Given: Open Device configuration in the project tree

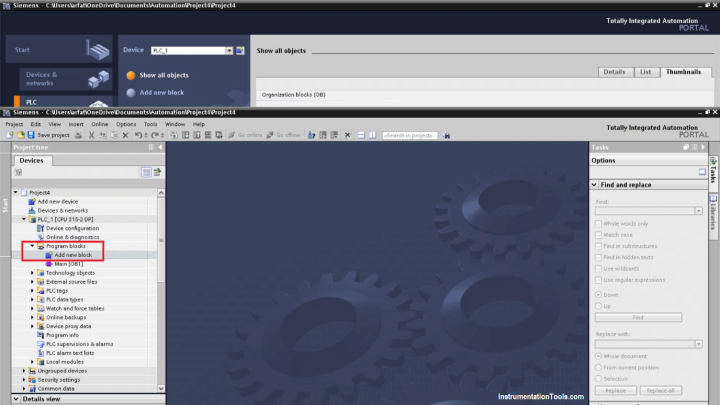Looking at the screenshot, I should point(72,228).
